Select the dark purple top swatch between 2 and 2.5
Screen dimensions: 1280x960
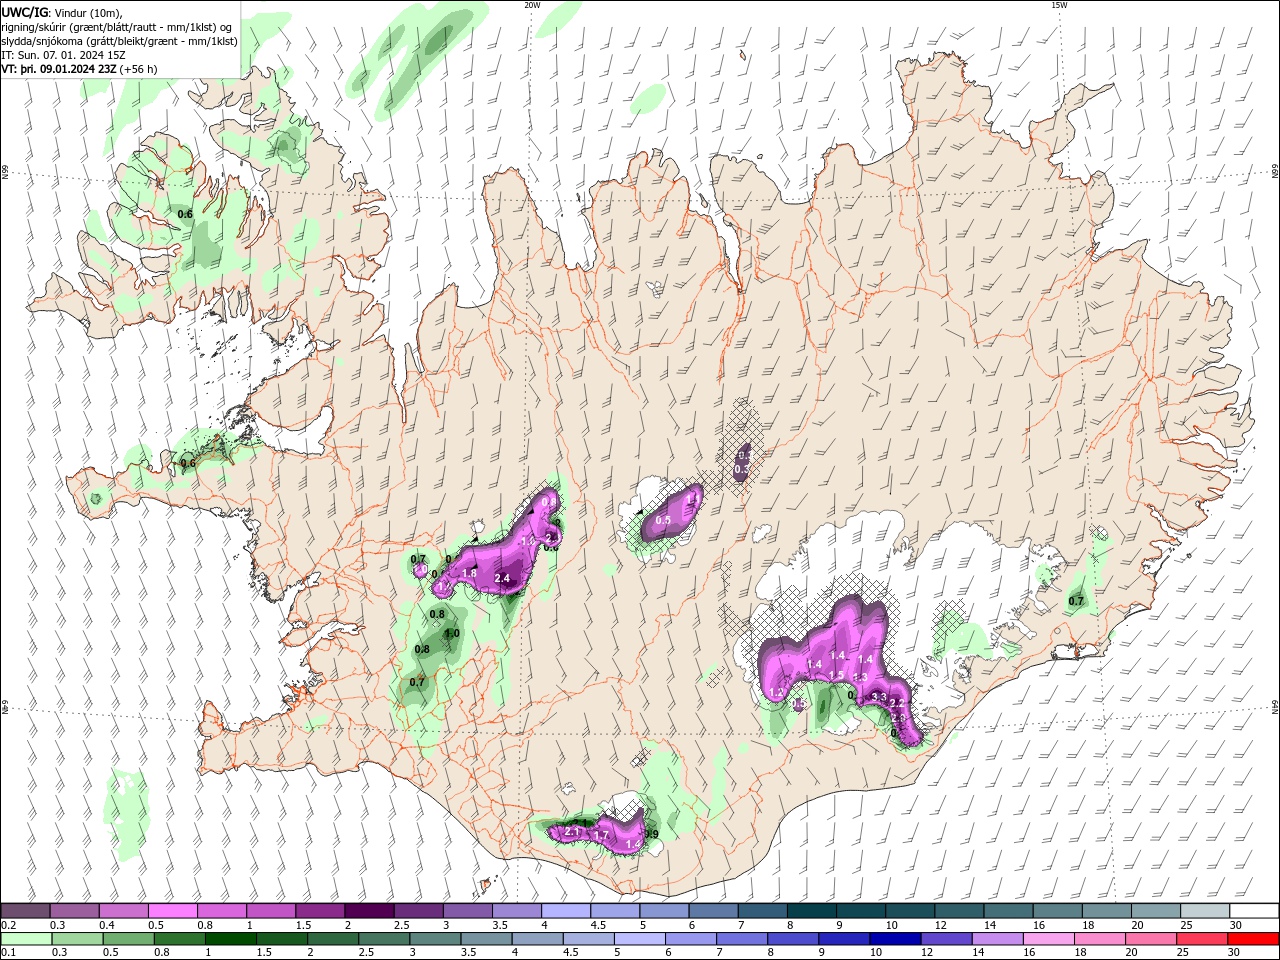tap(369, 910)
